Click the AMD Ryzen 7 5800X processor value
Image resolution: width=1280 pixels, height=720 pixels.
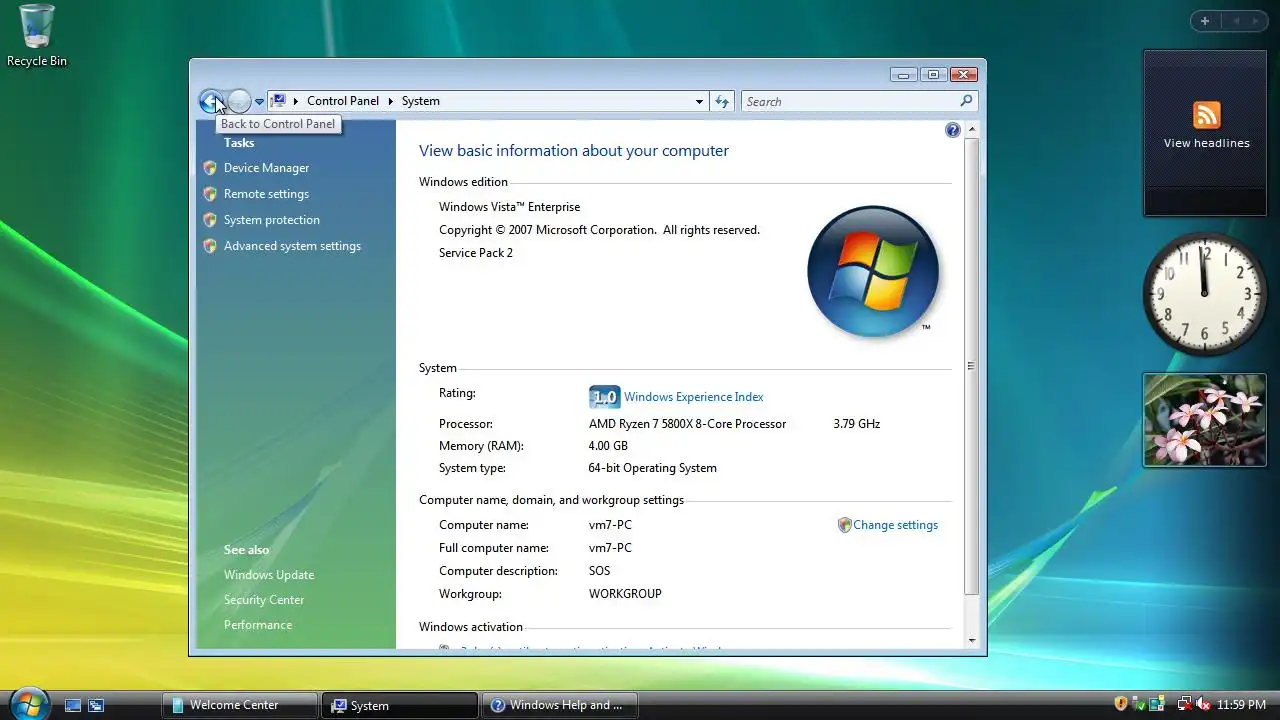(687, 424)
